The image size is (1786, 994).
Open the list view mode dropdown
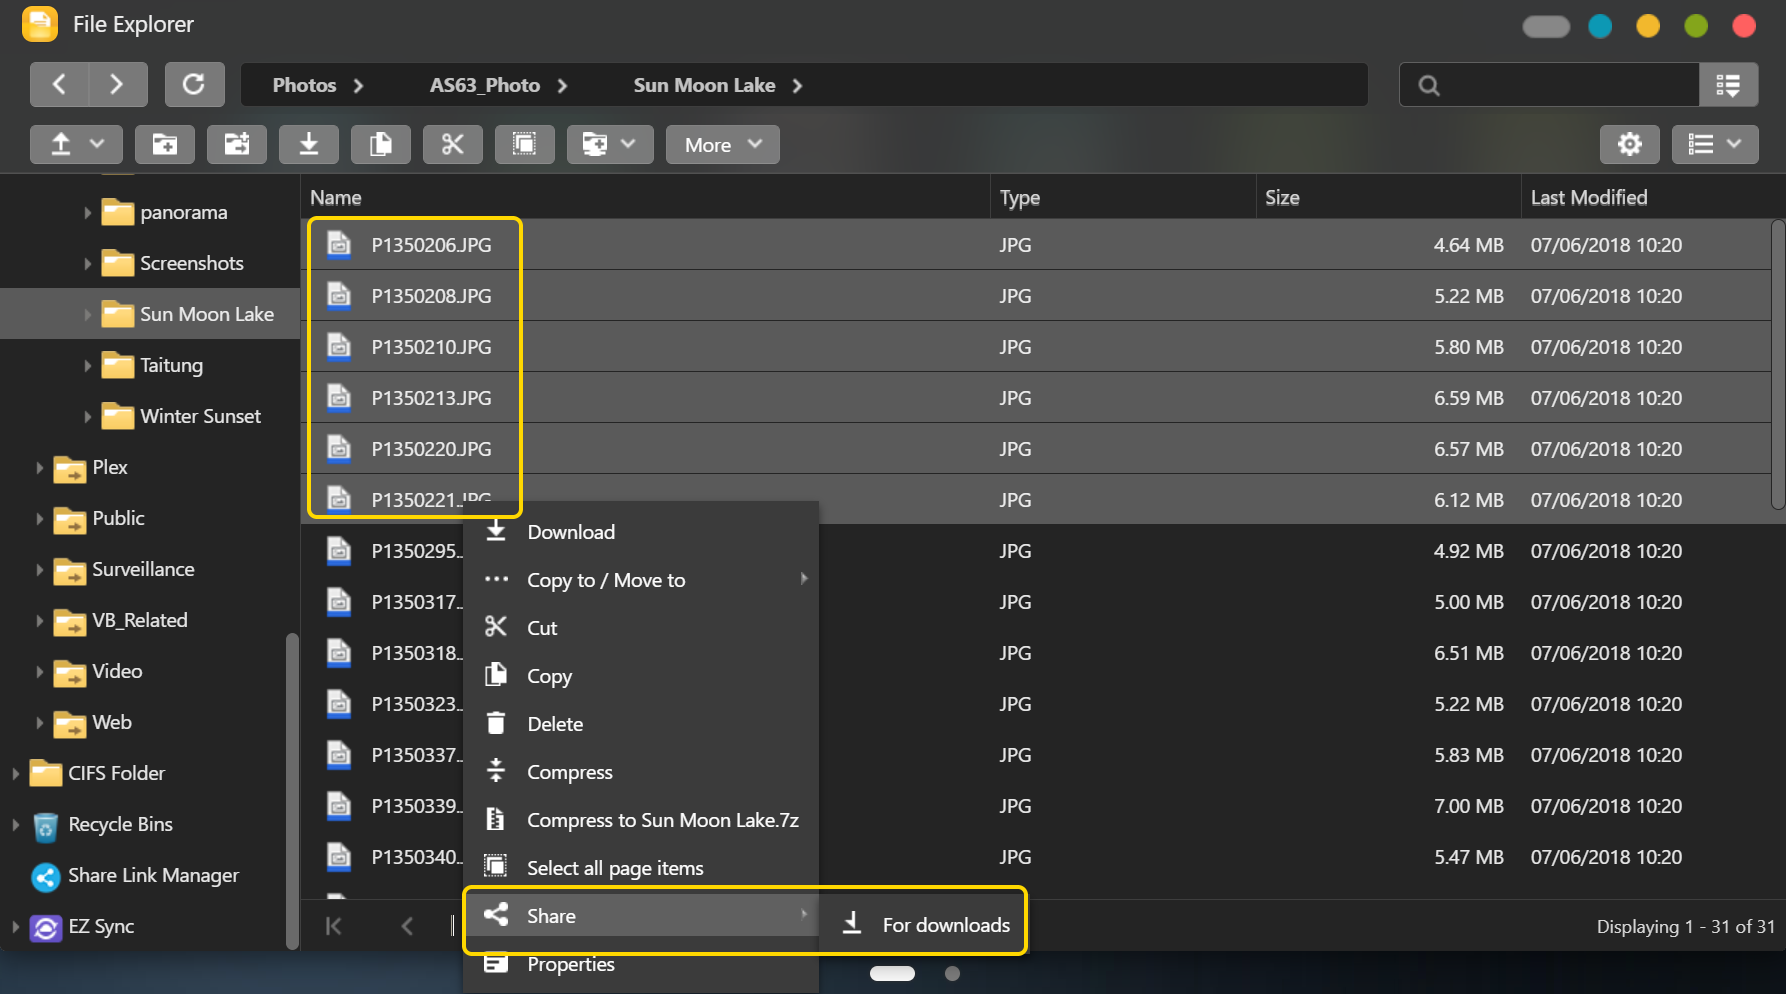tap(1715, 144)
